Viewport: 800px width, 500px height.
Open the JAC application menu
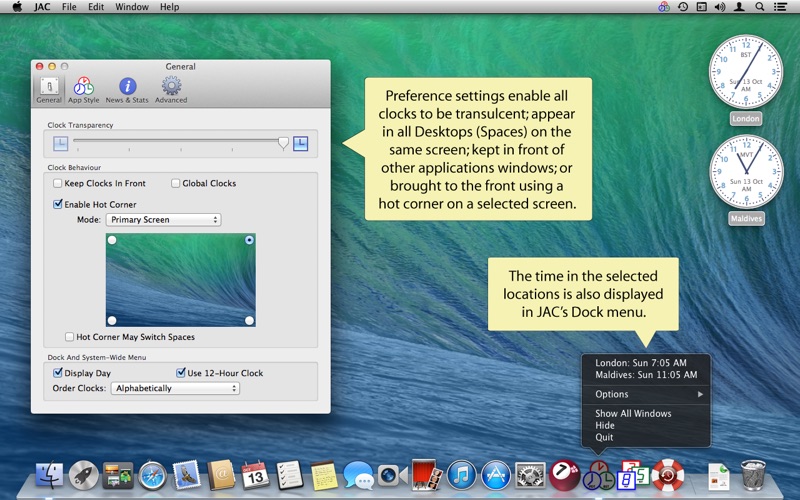[x=42, y=7]
